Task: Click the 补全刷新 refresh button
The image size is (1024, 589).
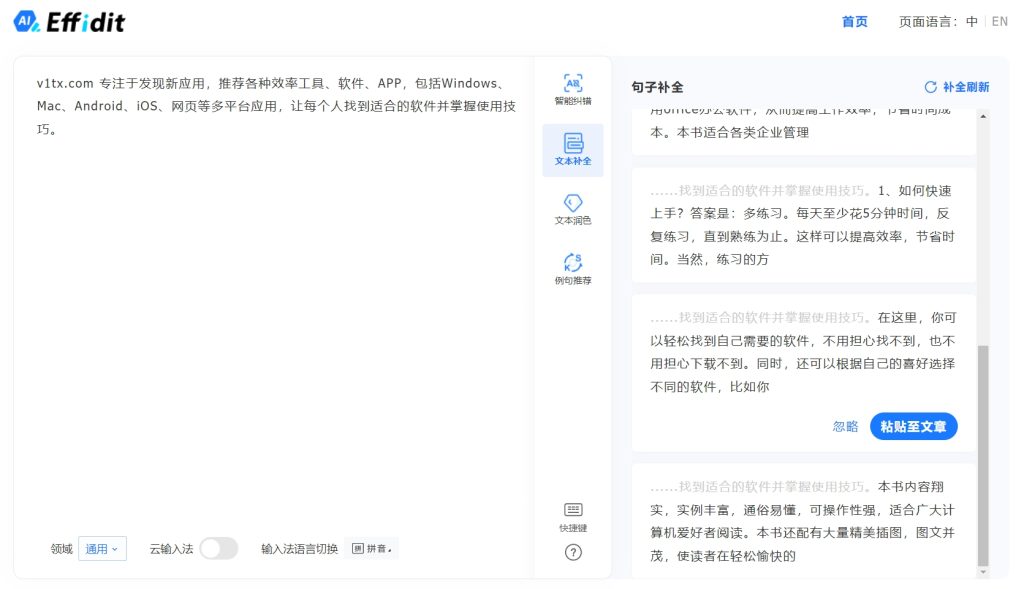Action: [x=956, y=87]
